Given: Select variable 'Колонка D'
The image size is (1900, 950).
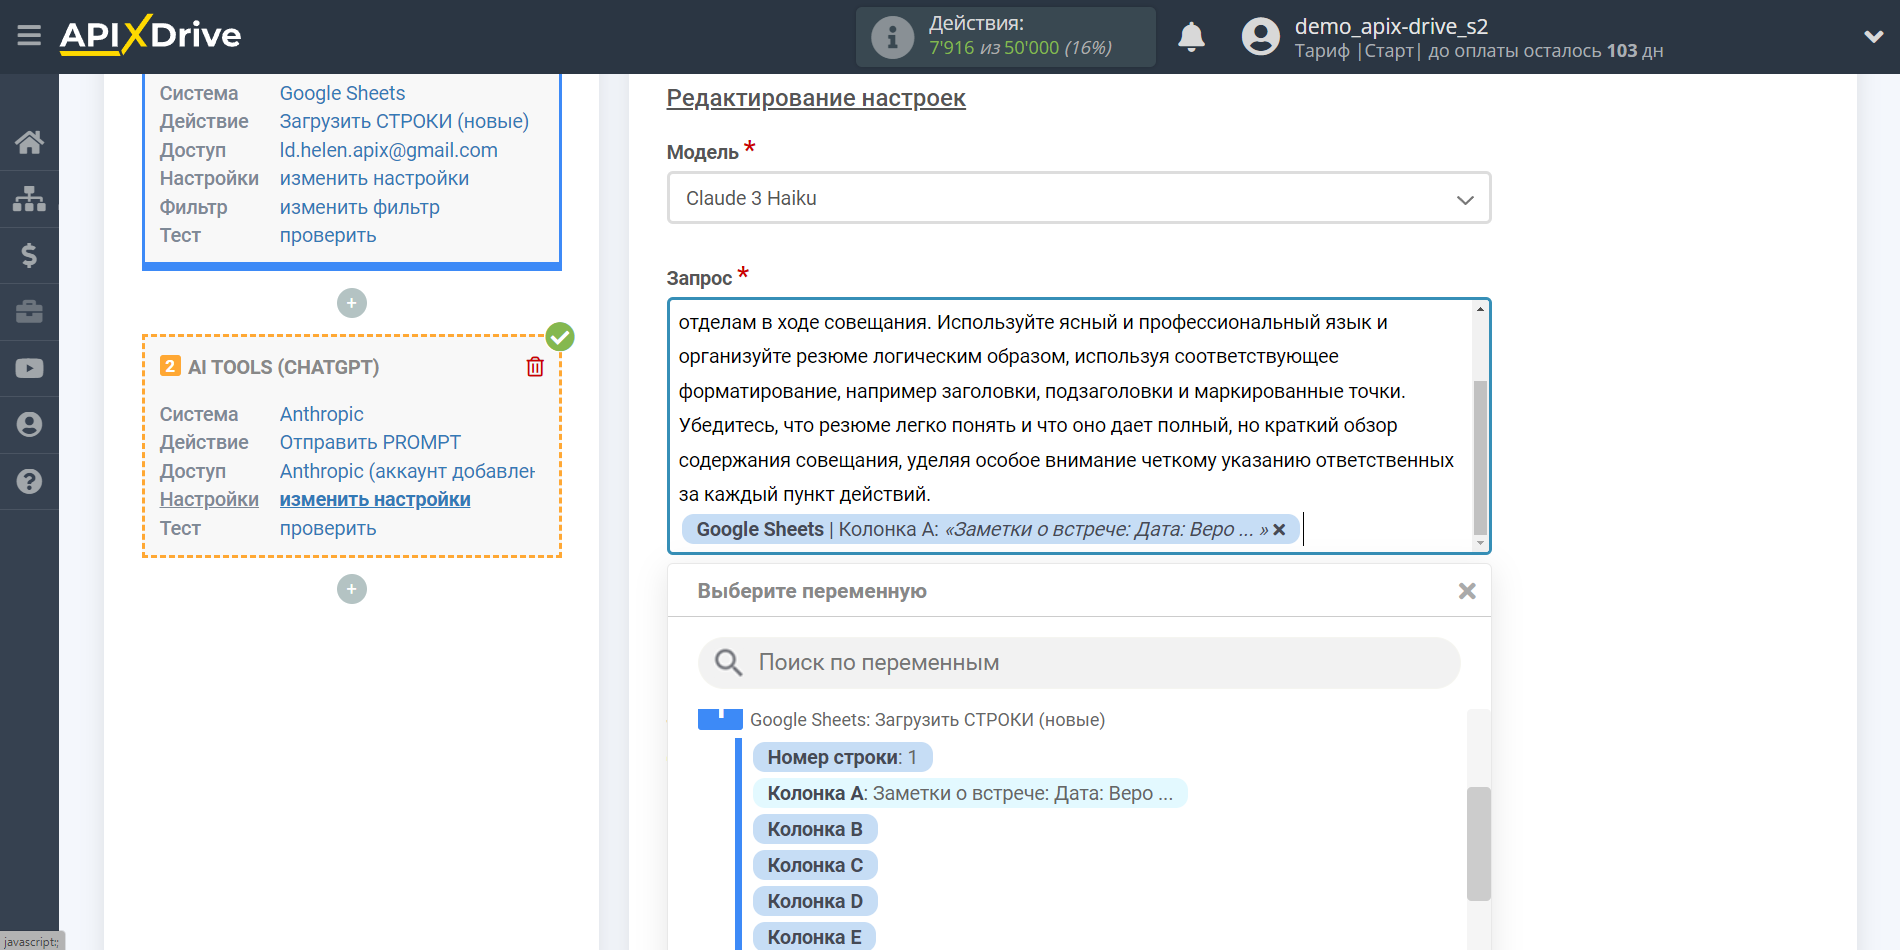Looking at the screenshot, I should pos(815,901).
